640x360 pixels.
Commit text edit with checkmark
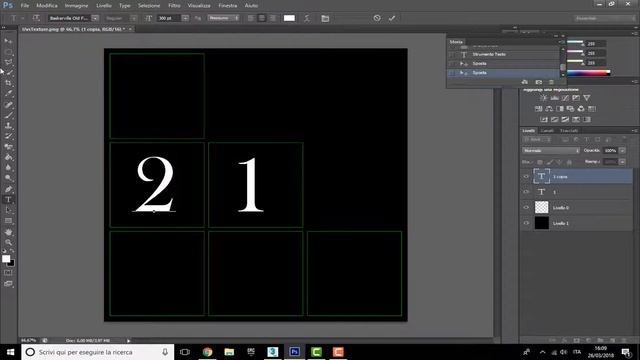point(392,18)
